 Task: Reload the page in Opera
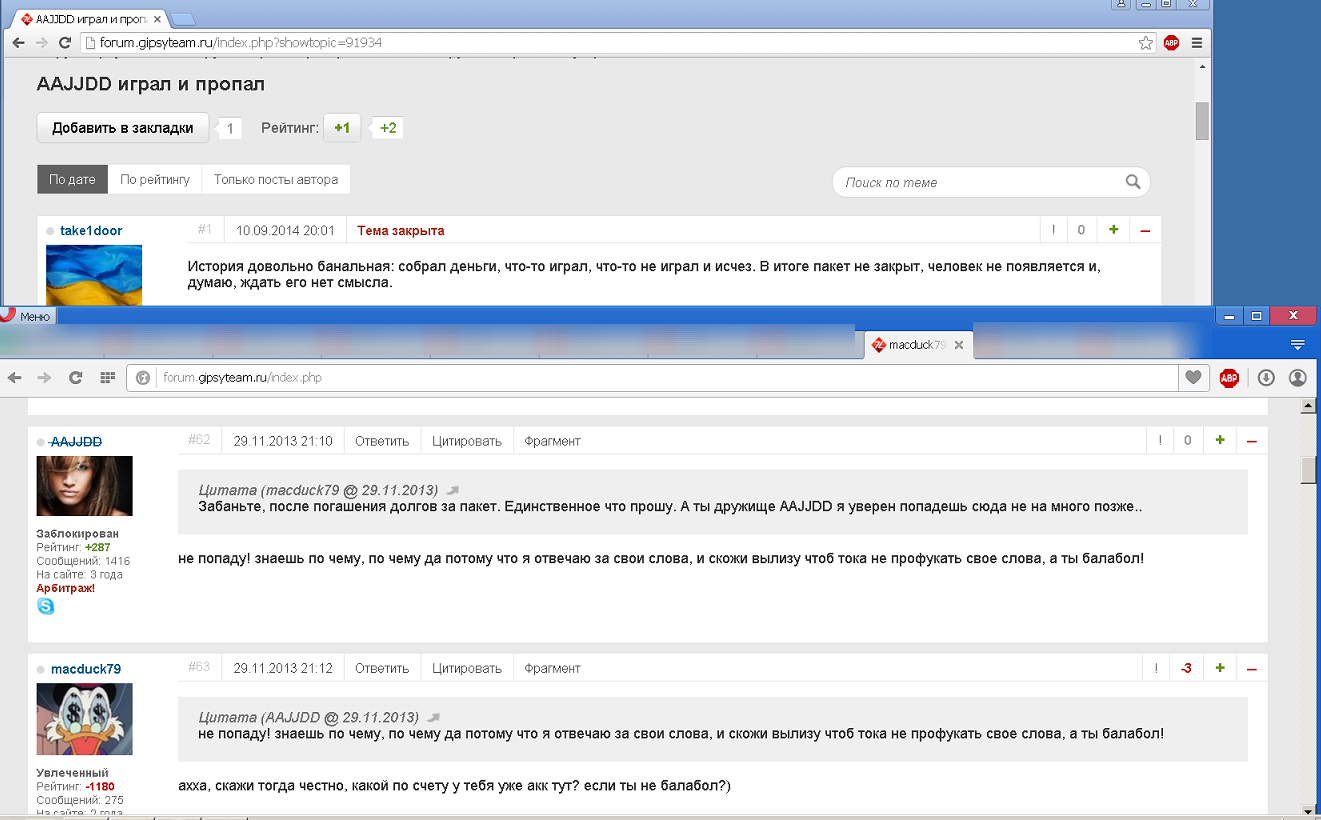[75, 377]
